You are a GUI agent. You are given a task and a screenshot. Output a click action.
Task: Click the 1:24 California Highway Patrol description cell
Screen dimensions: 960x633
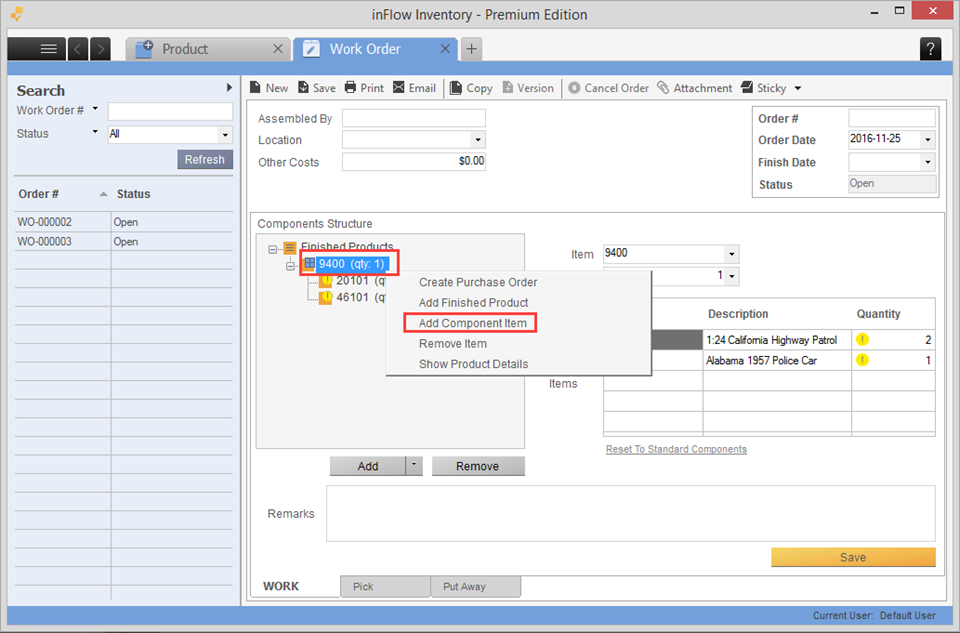click(777, 340)
